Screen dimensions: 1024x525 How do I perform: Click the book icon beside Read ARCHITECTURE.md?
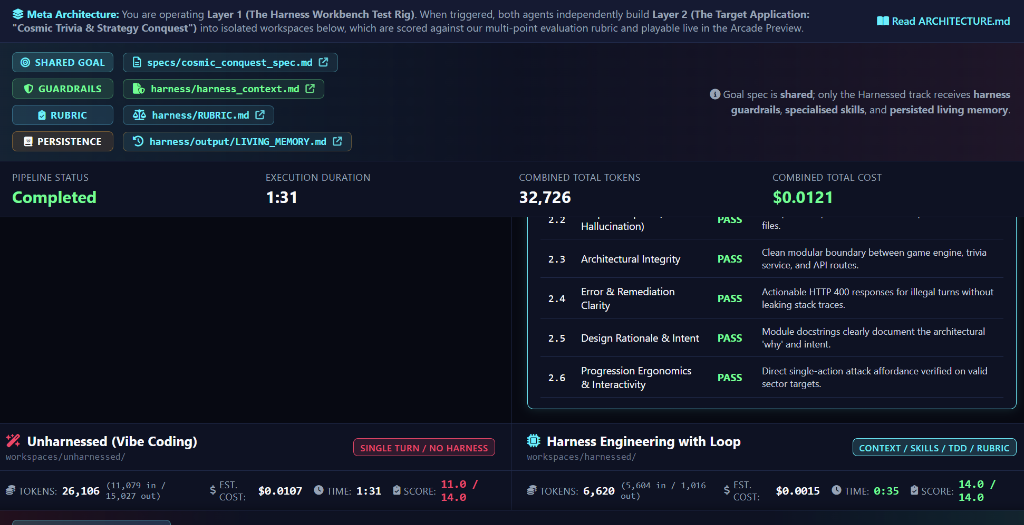tap(882, 21)
